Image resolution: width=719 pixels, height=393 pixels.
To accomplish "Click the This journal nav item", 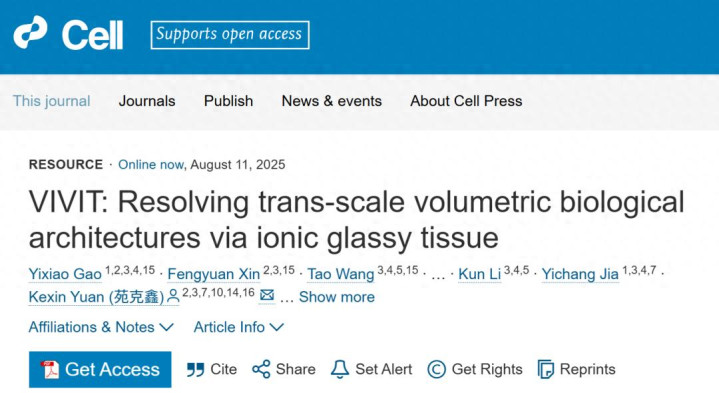I will pos(51,101).
